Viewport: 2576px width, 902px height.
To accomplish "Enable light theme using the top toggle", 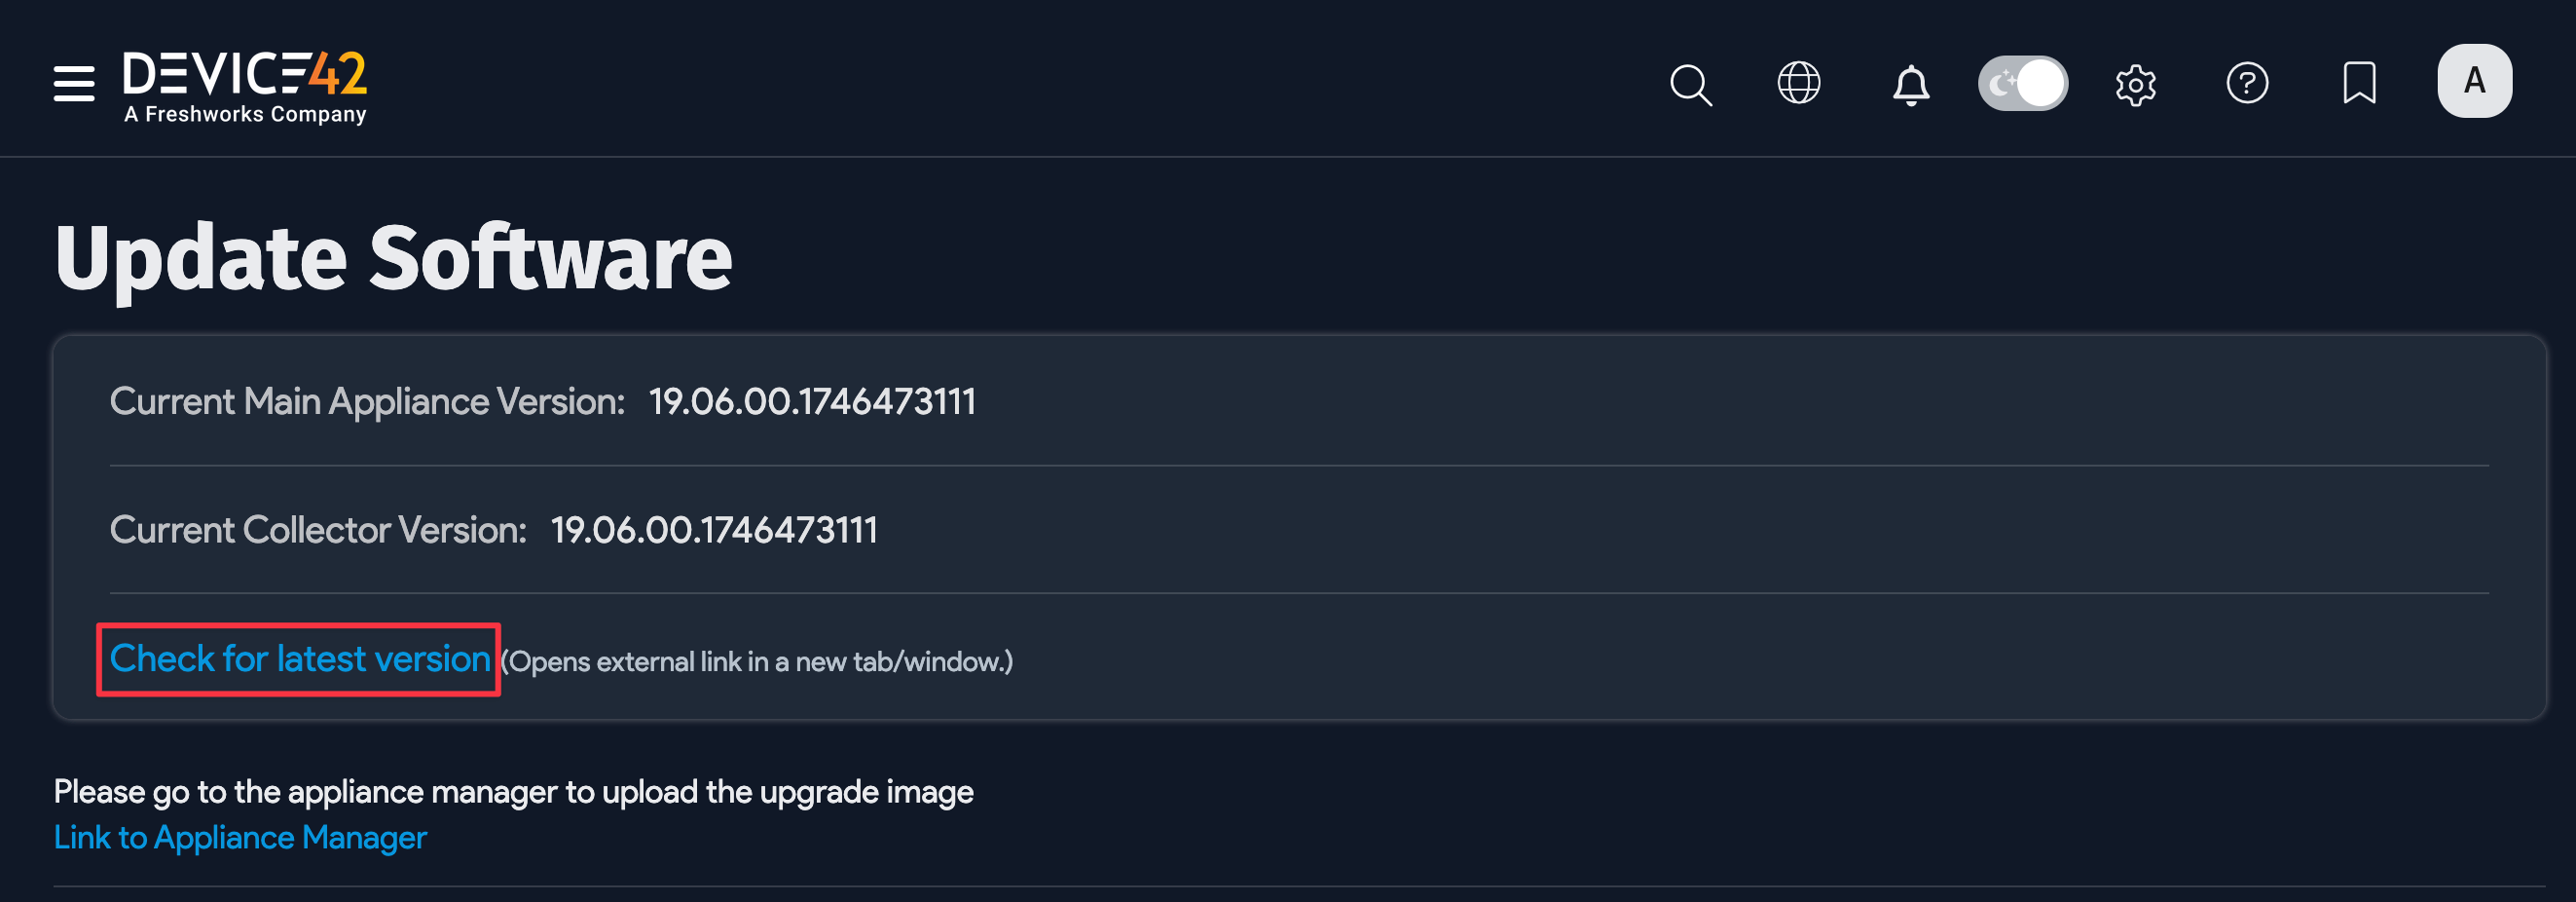I will [x=2023, y=83].
